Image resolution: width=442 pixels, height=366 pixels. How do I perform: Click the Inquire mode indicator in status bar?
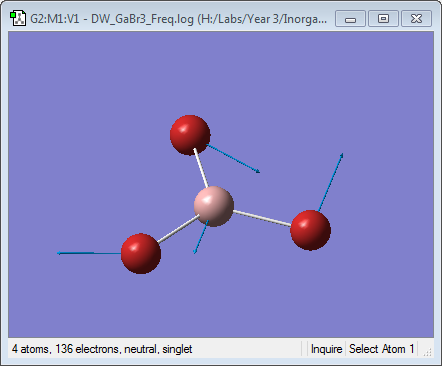(x=326, y=349)
